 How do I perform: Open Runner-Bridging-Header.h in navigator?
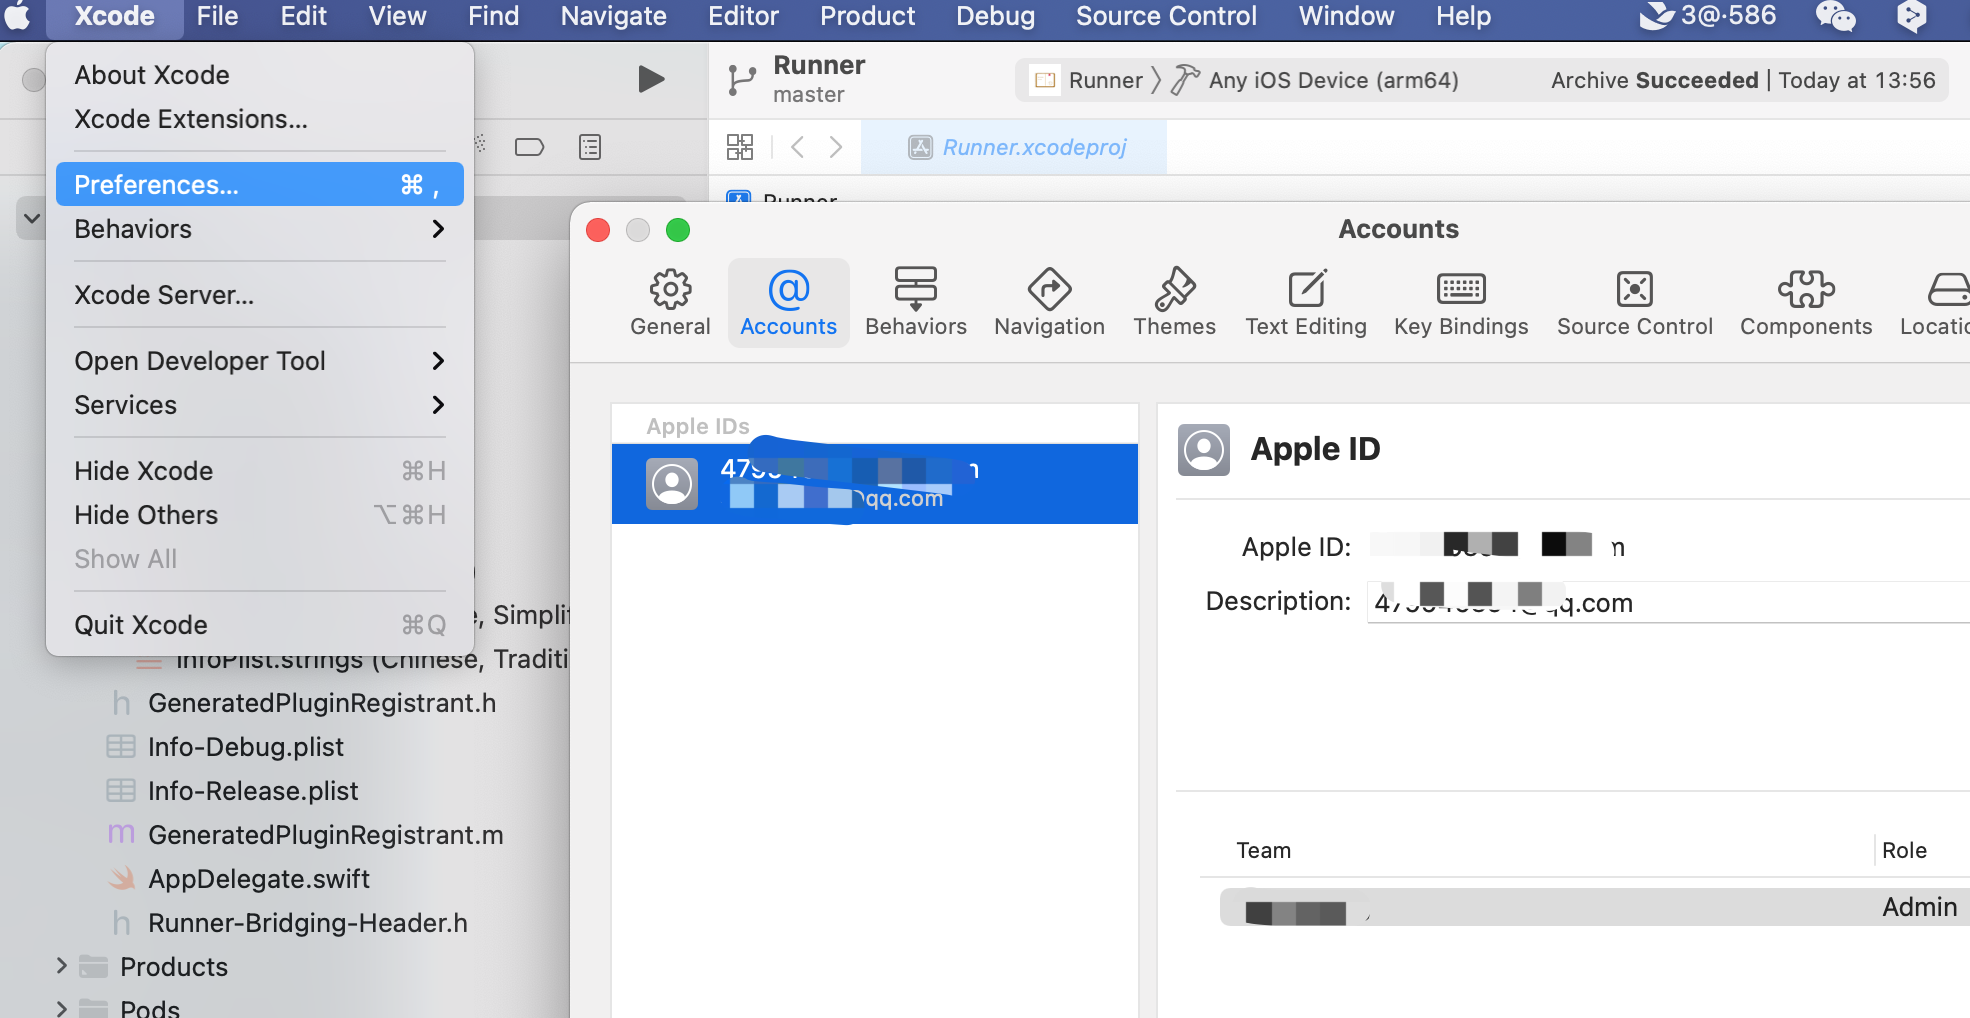click(x=307, y=923)
